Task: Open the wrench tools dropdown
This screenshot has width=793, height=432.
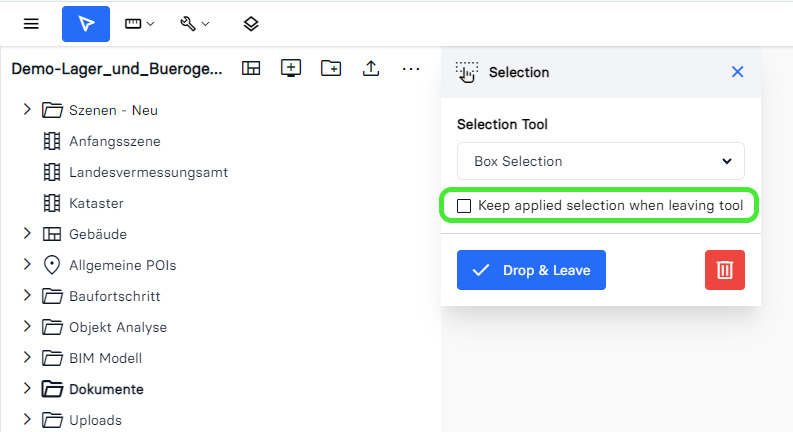Action: coord(194,23)
